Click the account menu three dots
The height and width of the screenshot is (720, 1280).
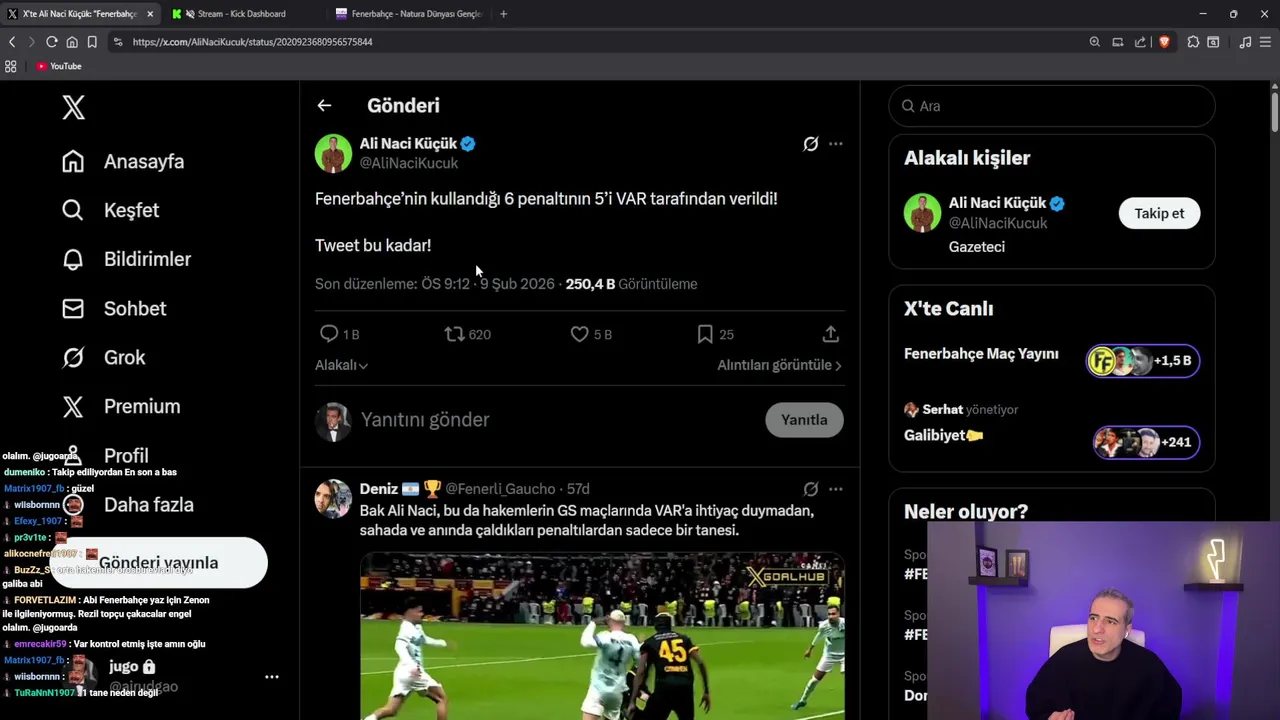(271, 677)
